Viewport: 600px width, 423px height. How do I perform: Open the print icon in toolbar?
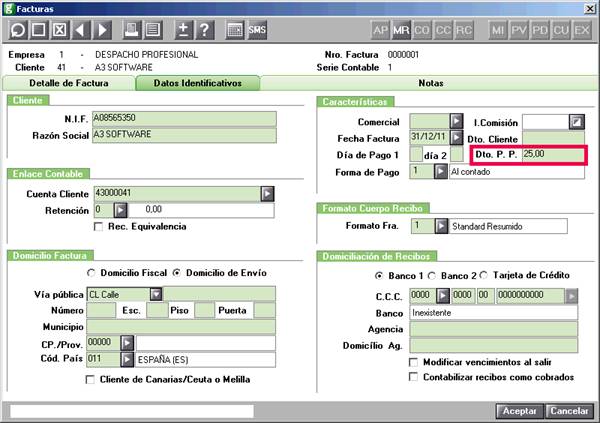[x=131, y=29]
